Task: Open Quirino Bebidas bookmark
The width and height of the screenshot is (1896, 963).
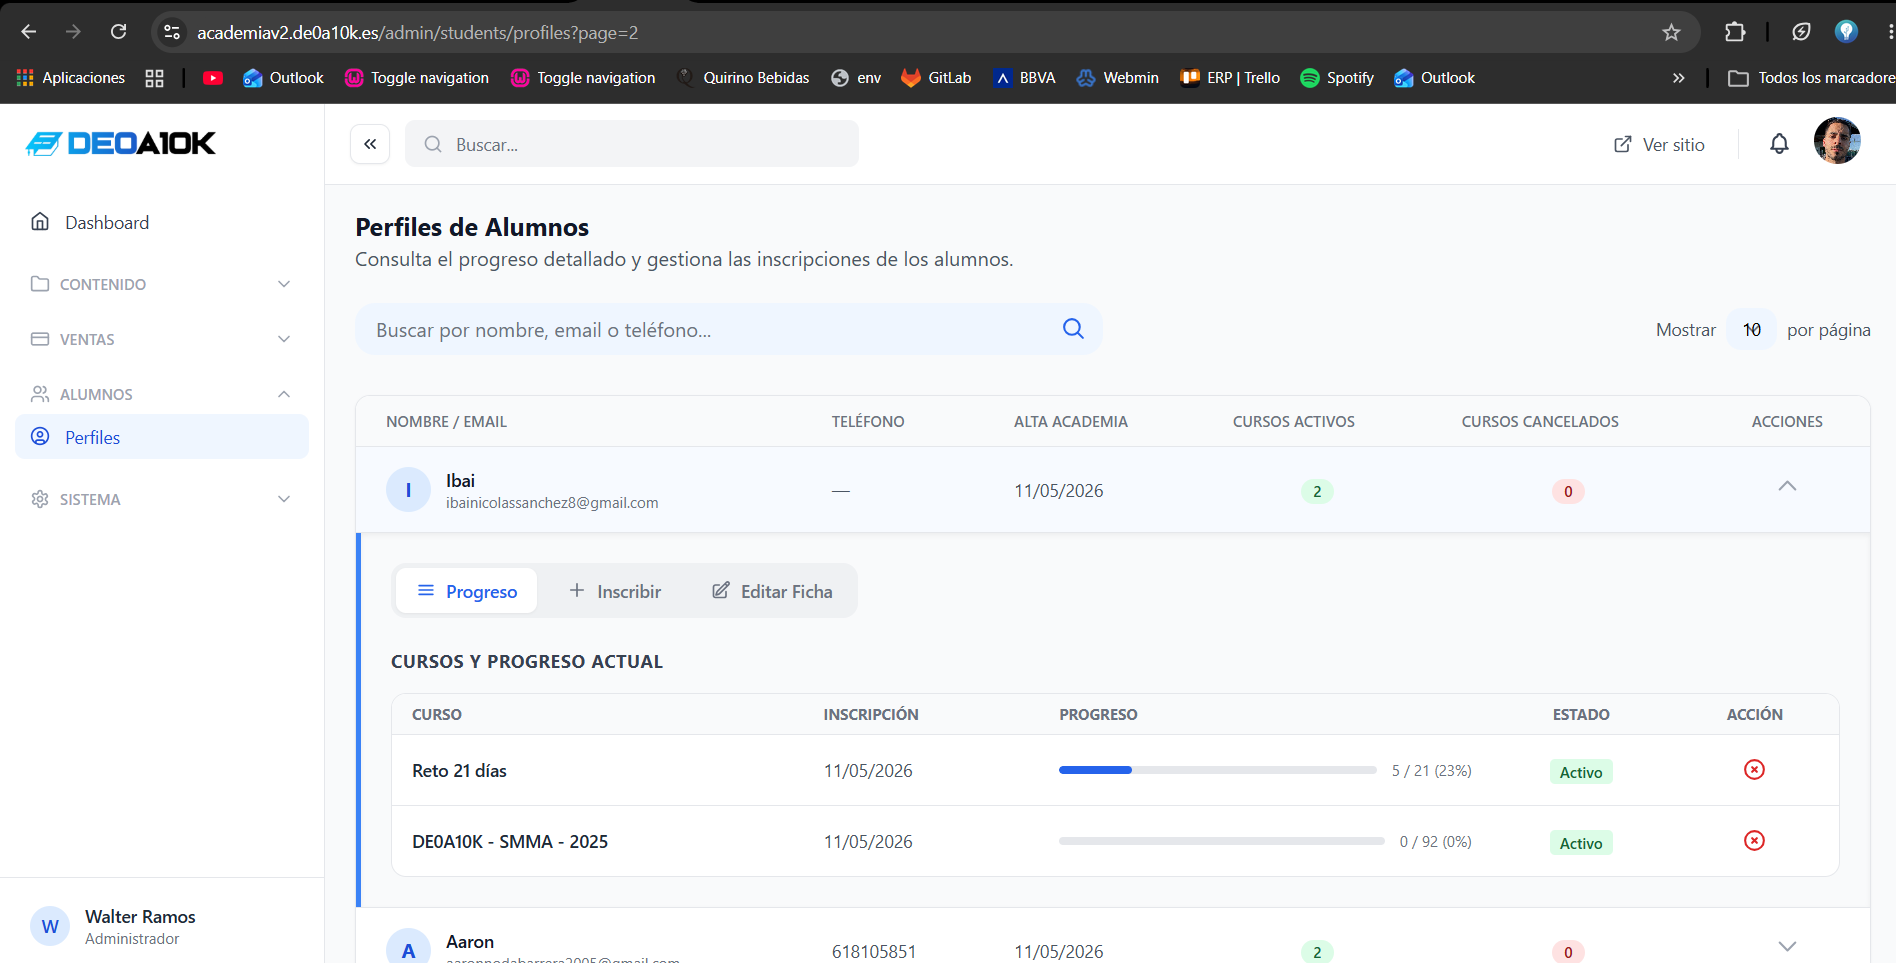Action: [x=743, y=78]
